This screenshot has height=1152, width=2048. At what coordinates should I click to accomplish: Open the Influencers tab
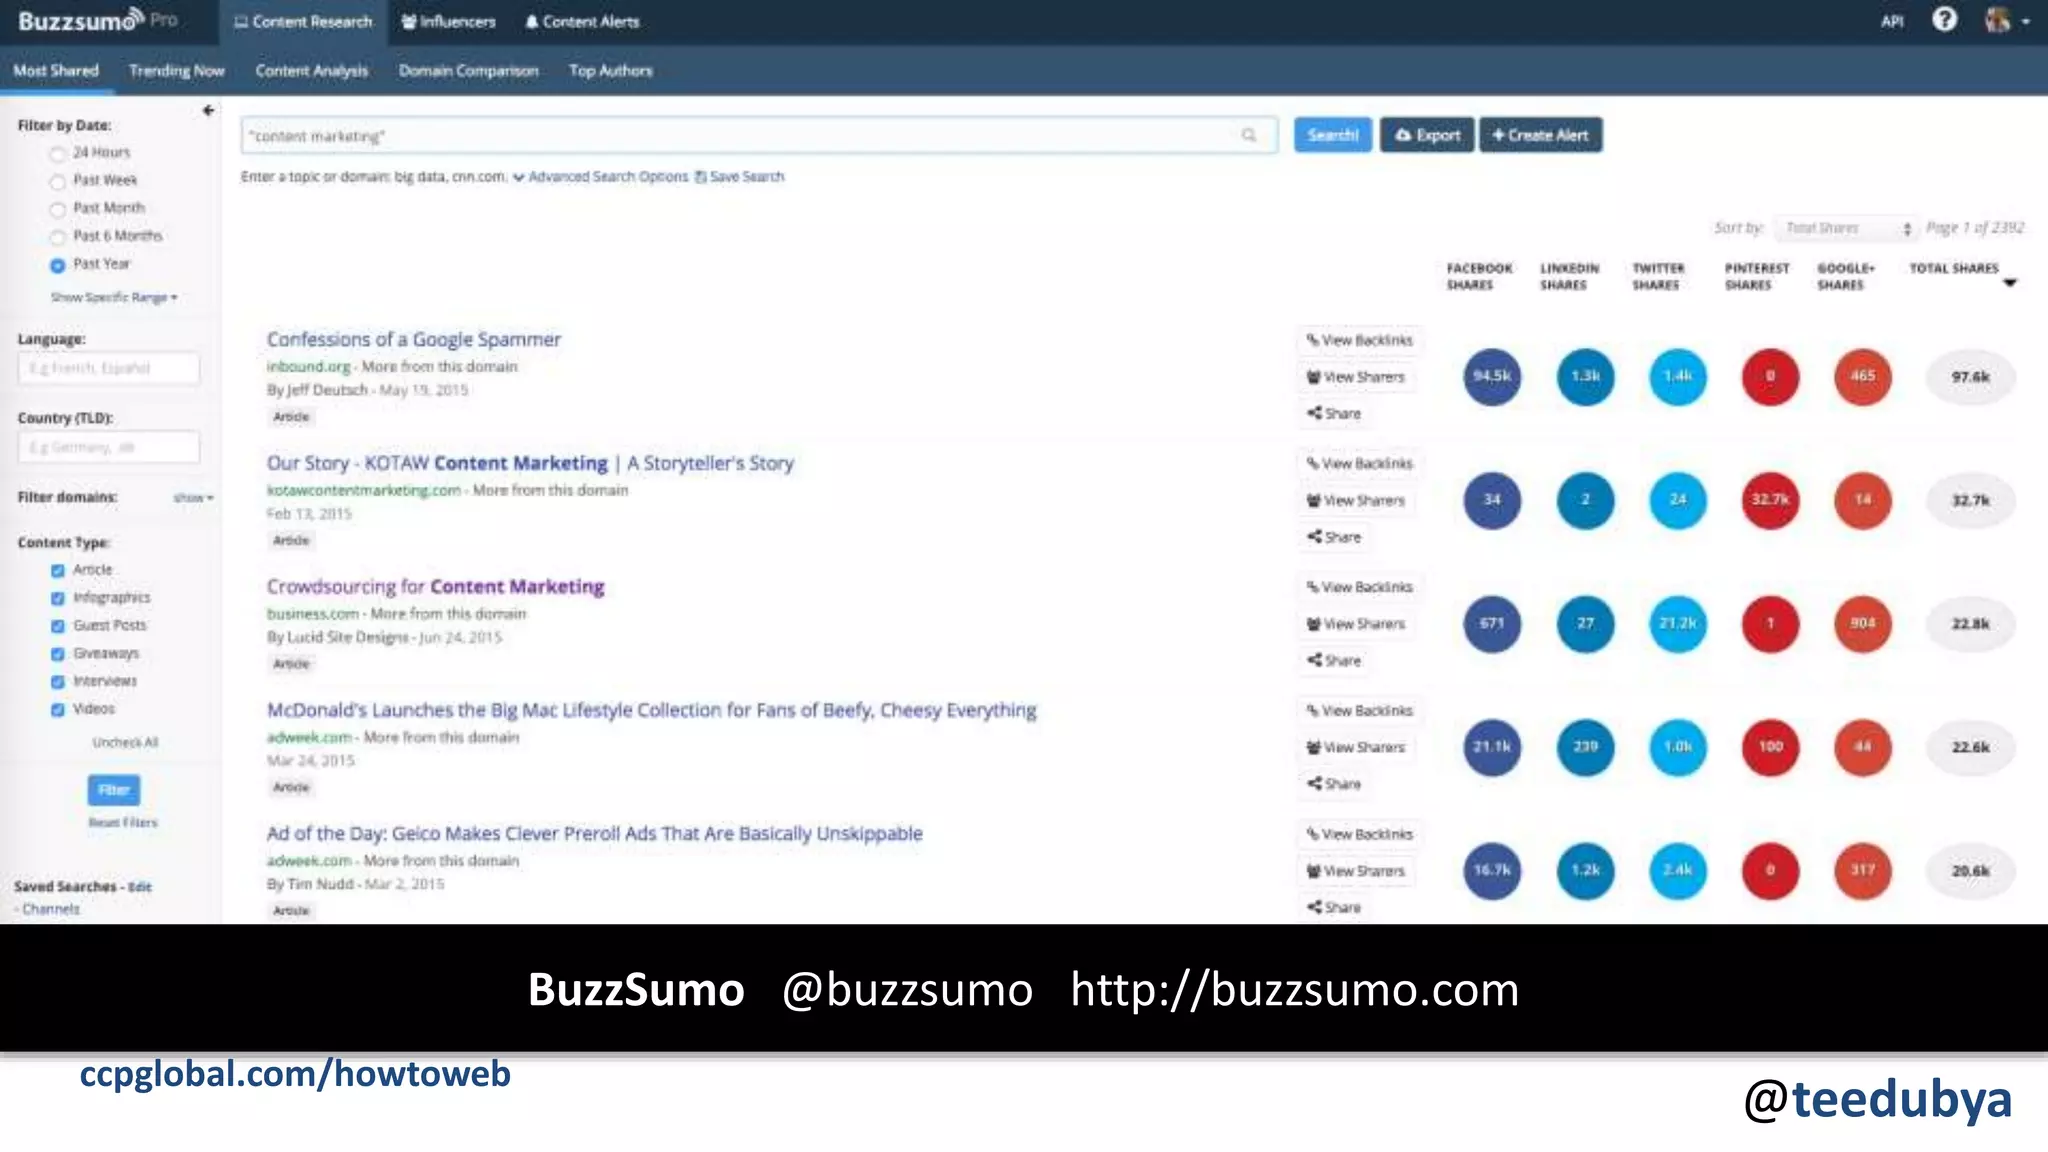point(448,21)
